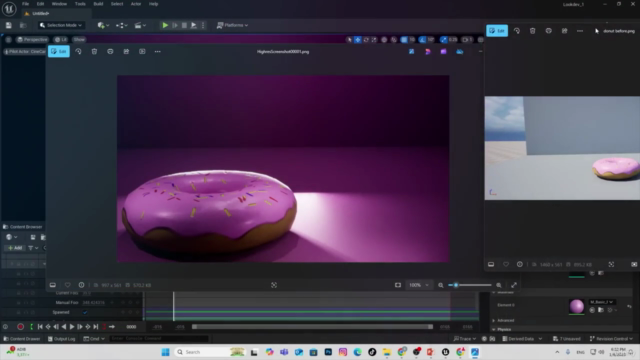This screenshot has height=360, width=640.
Task: Favorite the donut before.png image
Action: [x=506, y=264]
